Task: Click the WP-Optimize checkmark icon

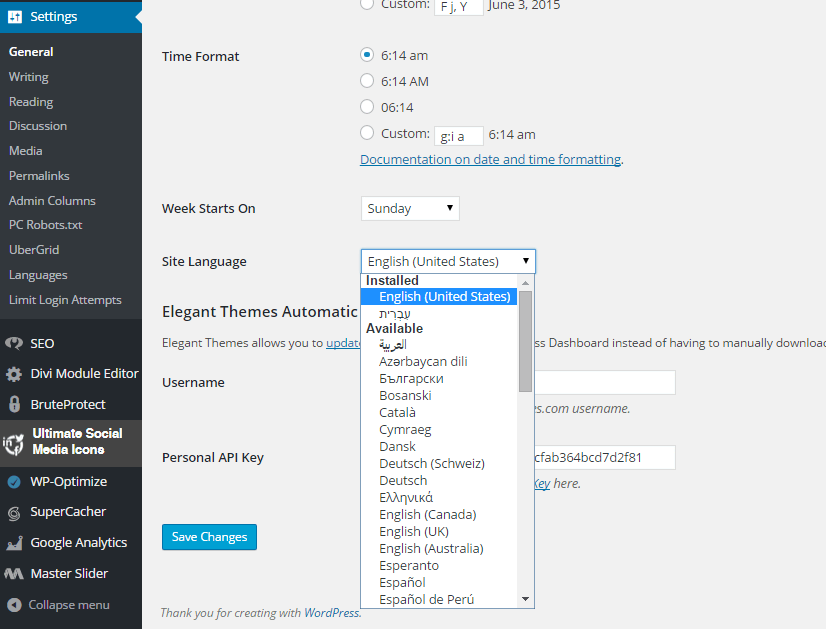Action: tap(14, 482)
